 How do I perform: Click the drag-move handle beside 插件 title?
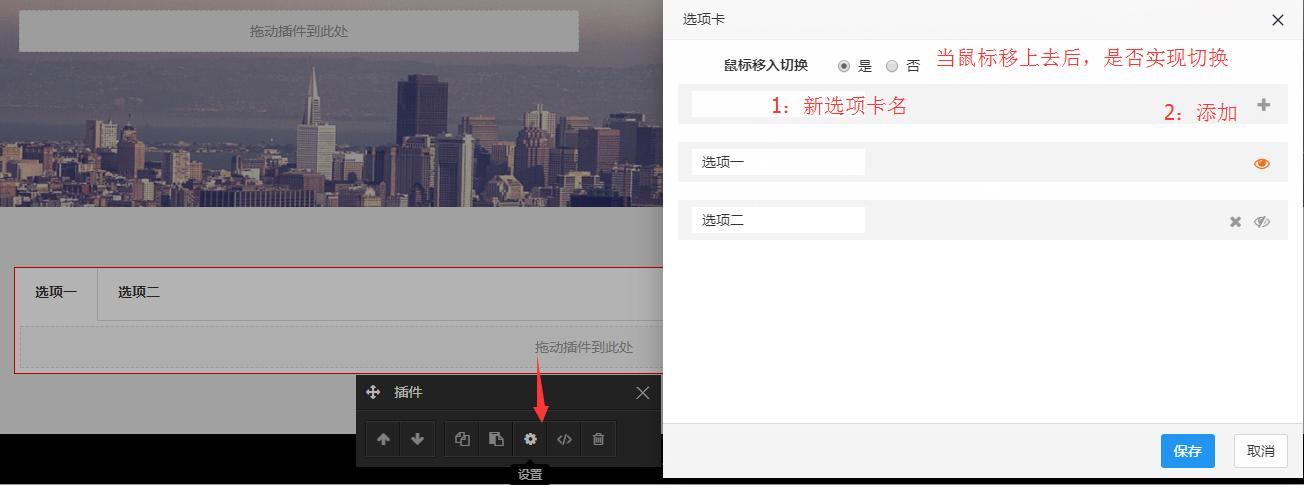click(373, 393)
